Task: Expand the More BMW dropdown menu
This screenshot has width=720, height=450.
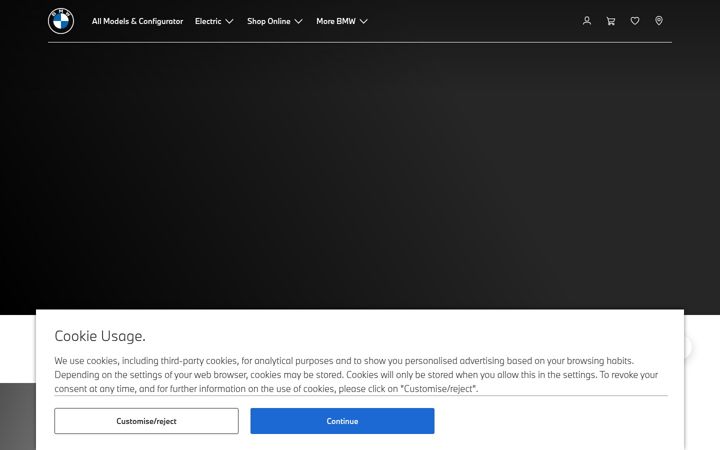Action: click(342, 21)
